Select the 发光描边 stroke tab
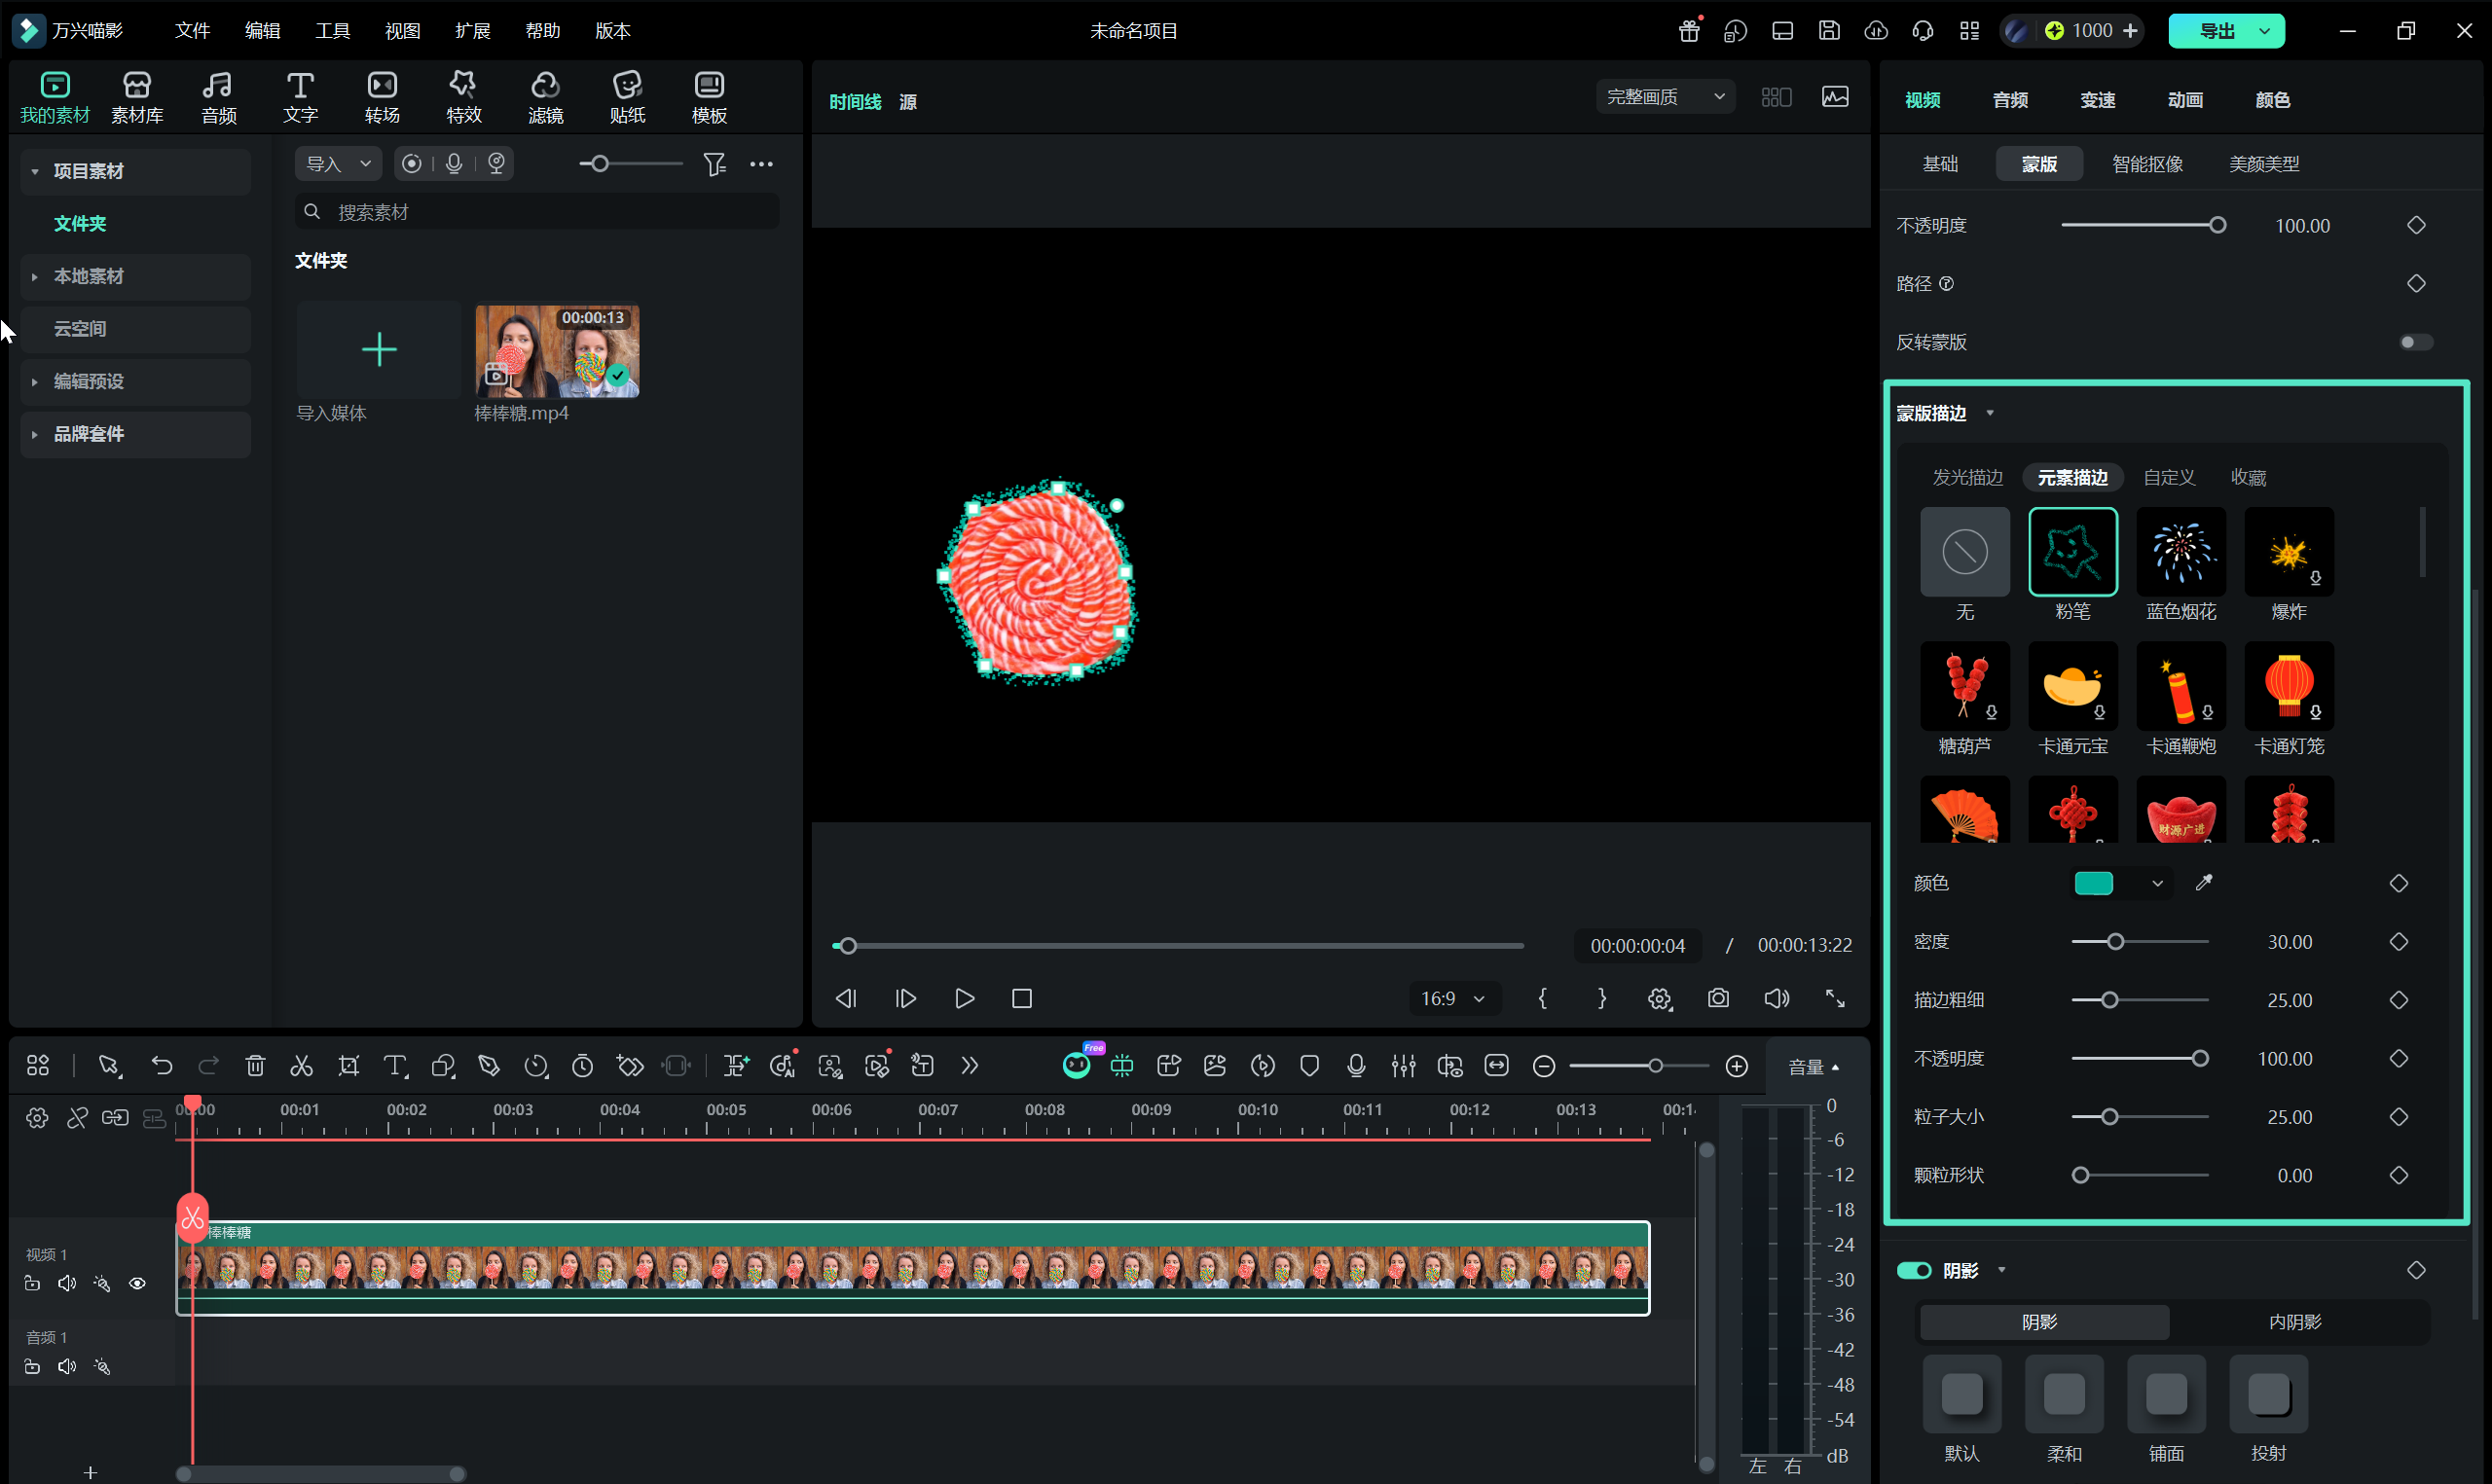The width and height of the screenshot is (2492, 1484). [x=1967, y=478]
